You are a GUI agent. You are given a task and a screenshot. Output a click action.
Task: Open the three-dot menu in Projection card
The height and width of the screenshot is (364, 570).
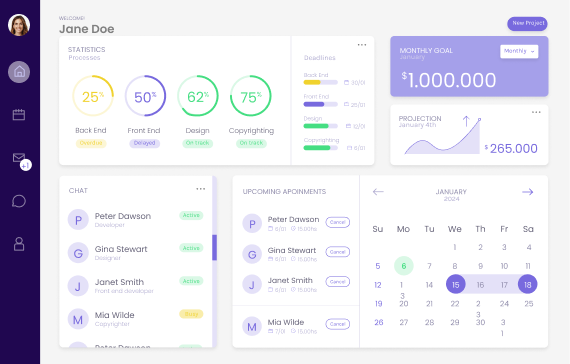pos(536,112)
